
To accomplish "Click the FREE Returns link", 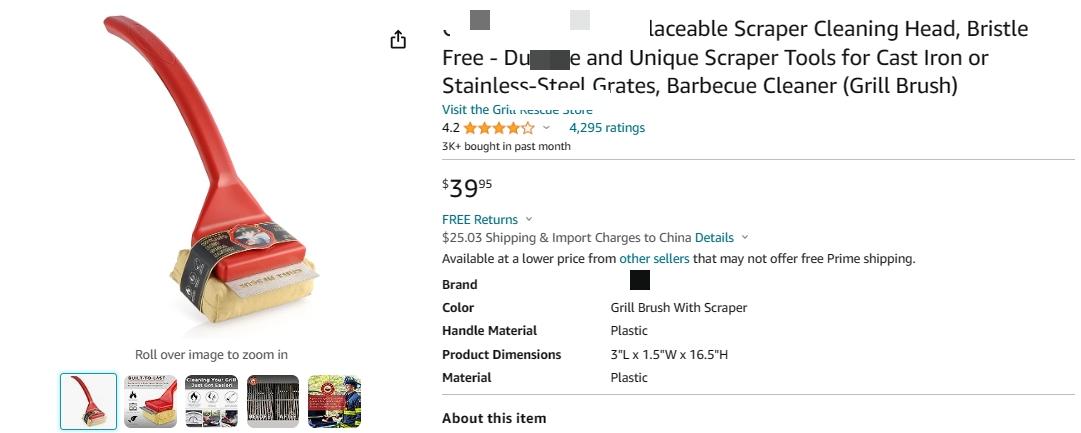I will click(480, 219).
